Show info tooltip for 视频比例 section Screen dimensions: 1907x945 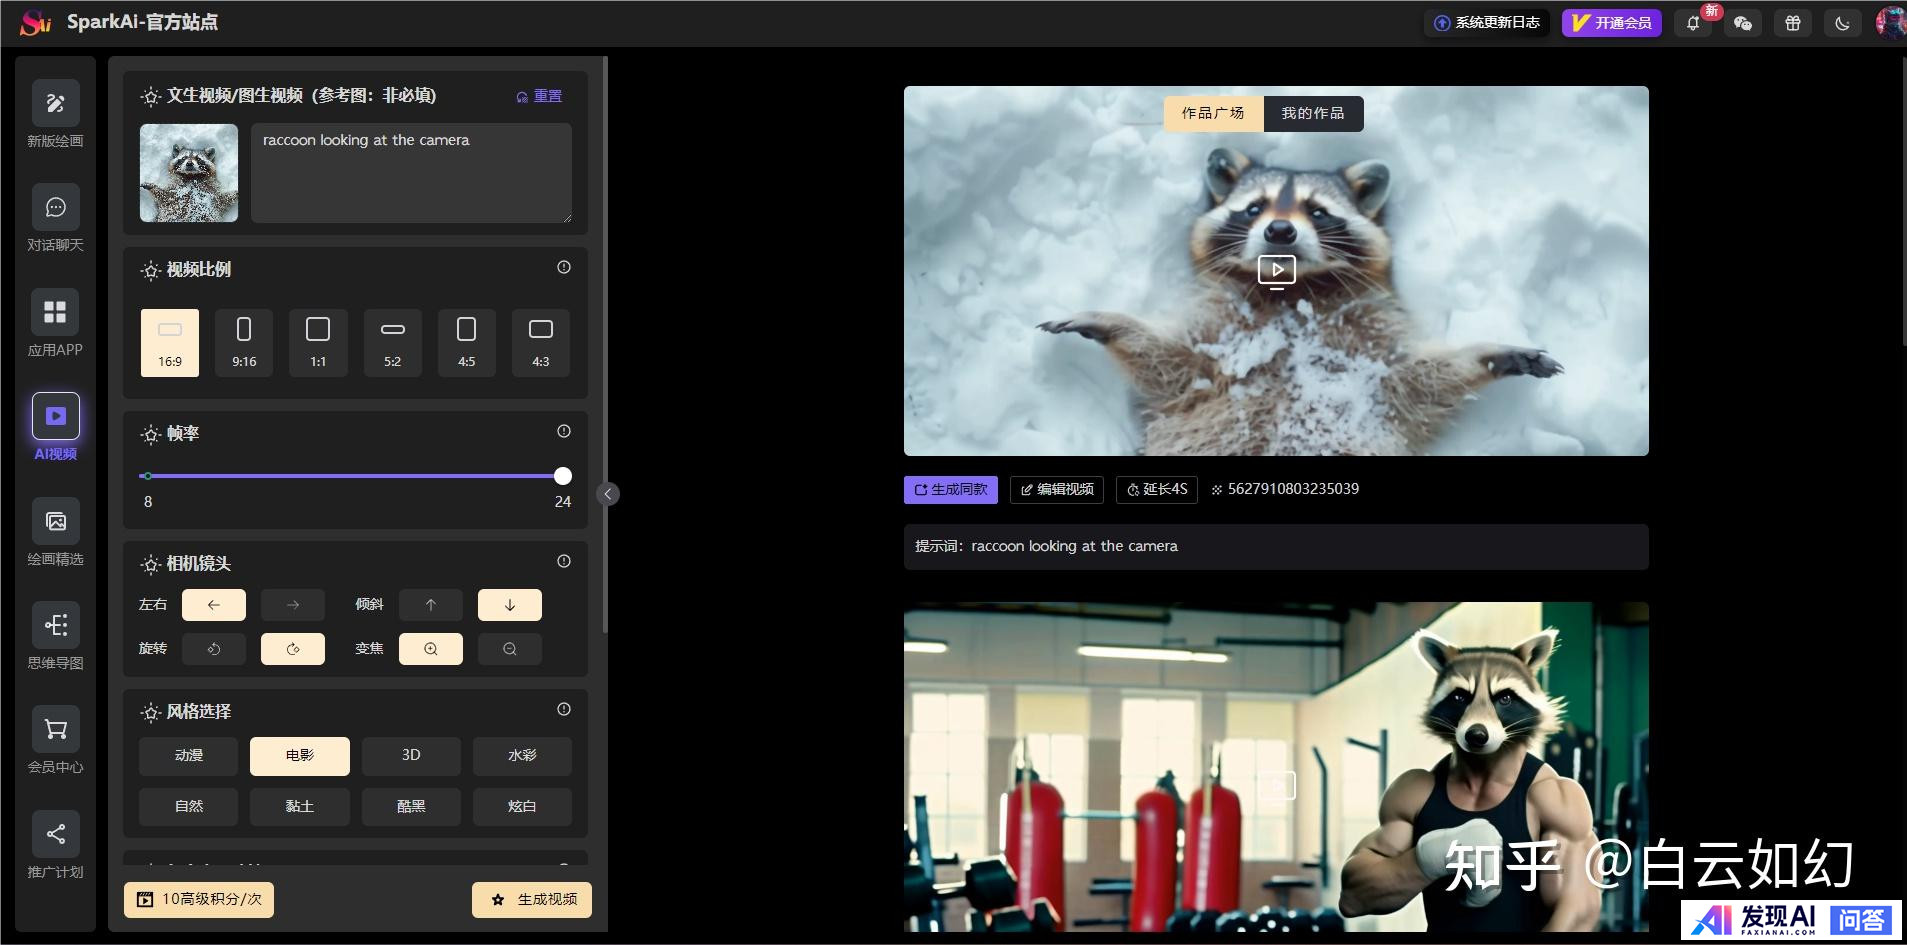pos(564,267)
